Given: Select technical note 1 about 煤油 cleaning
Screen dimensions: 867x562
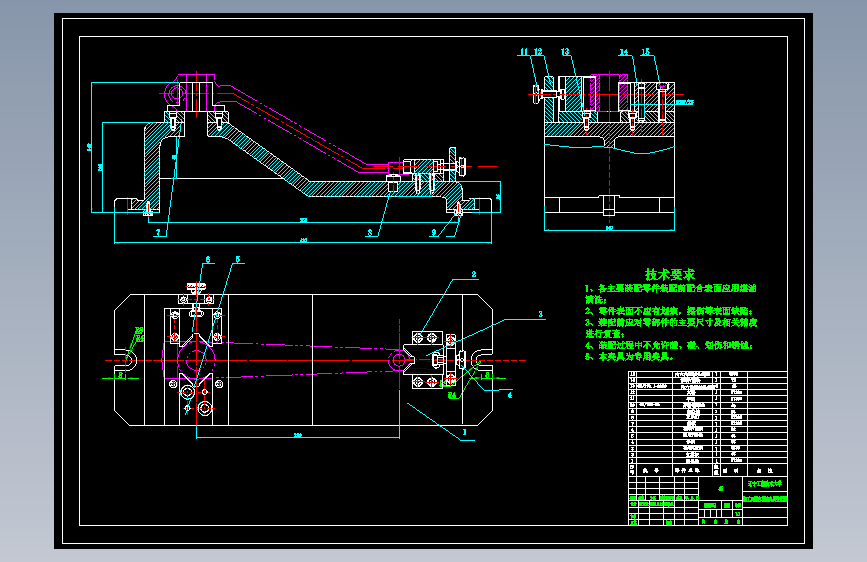Looking at the screenshot, I should coord(670,294).
